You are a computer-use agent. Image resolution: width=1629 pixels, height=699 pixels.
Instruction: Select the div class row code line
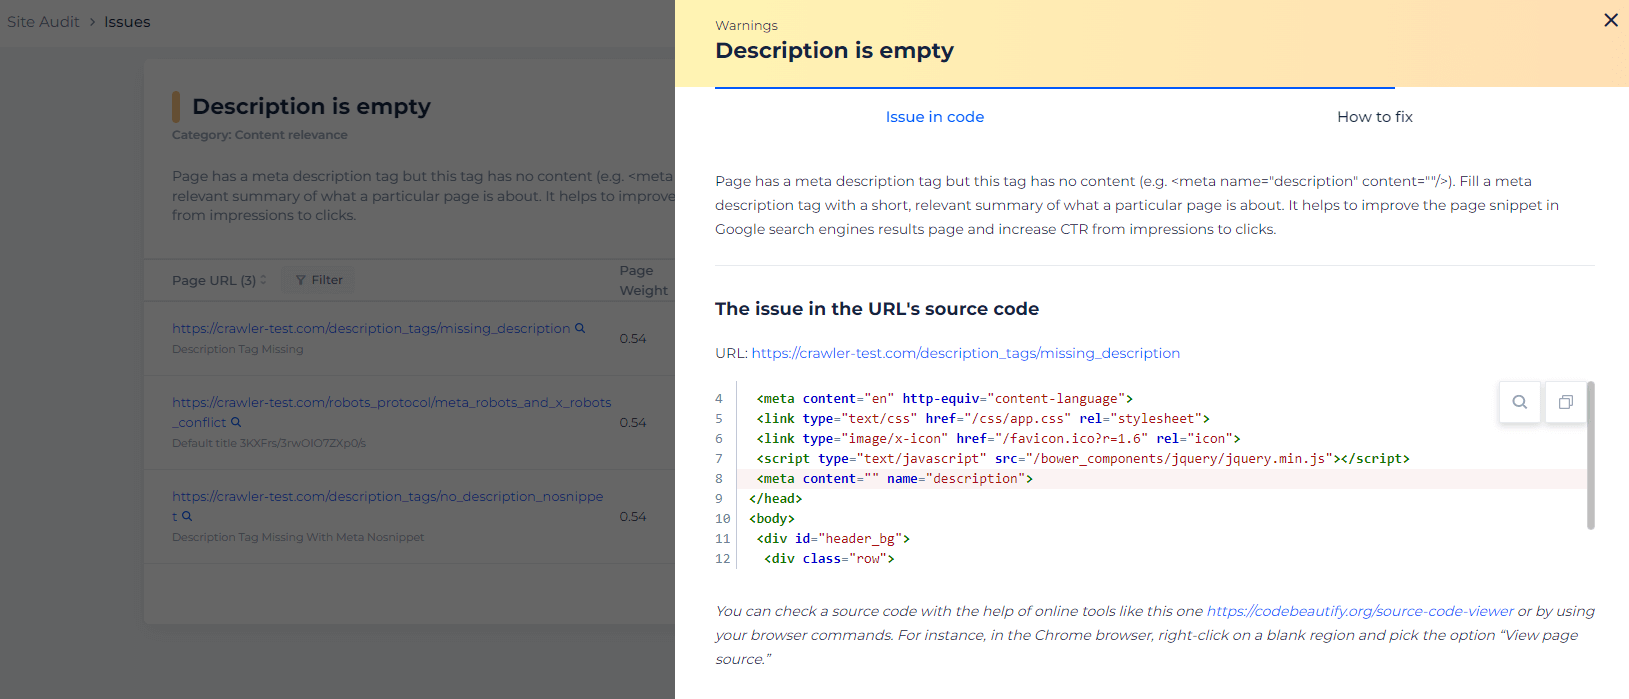[829, 559]
